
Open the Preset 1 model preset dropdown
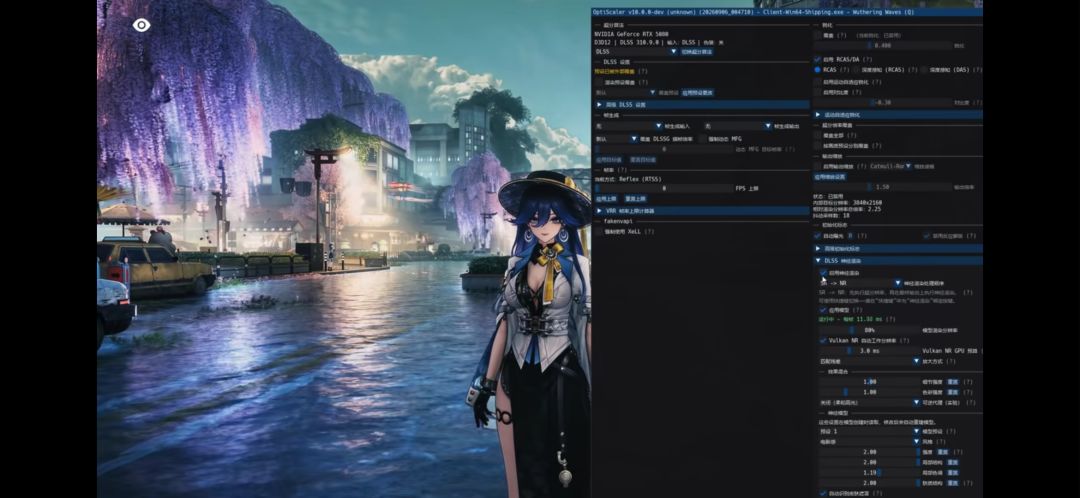coord(869,431)
